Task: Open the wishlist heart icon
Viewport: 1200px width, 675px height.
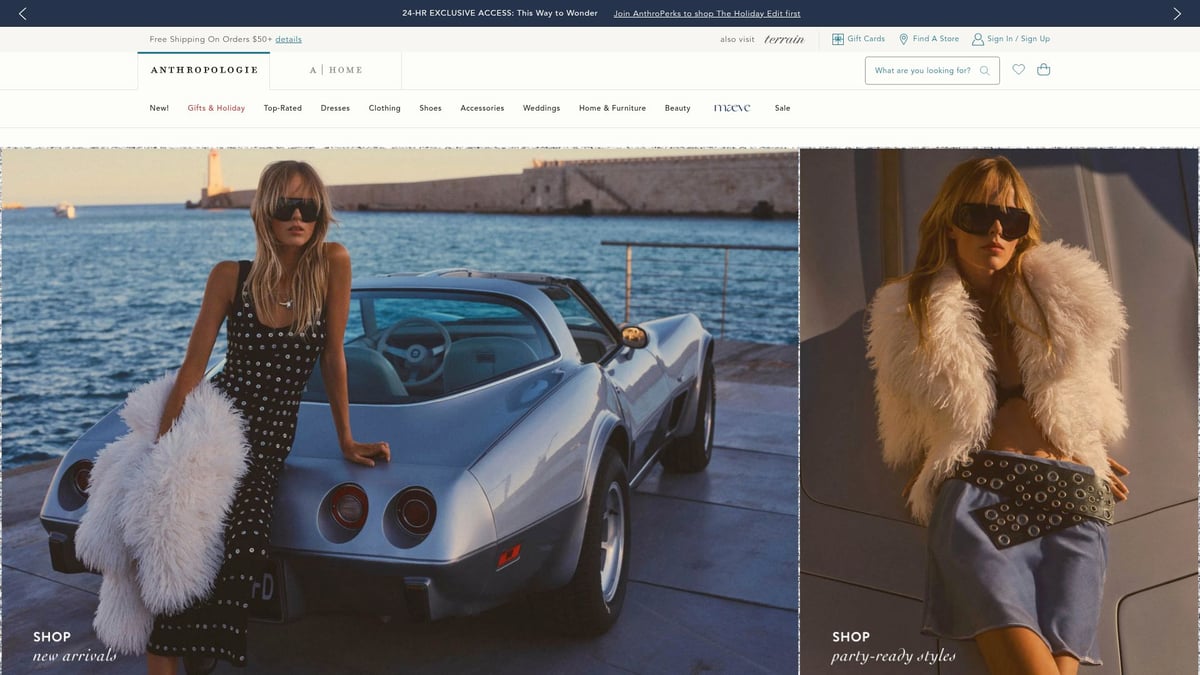Action: [1019, 70]
